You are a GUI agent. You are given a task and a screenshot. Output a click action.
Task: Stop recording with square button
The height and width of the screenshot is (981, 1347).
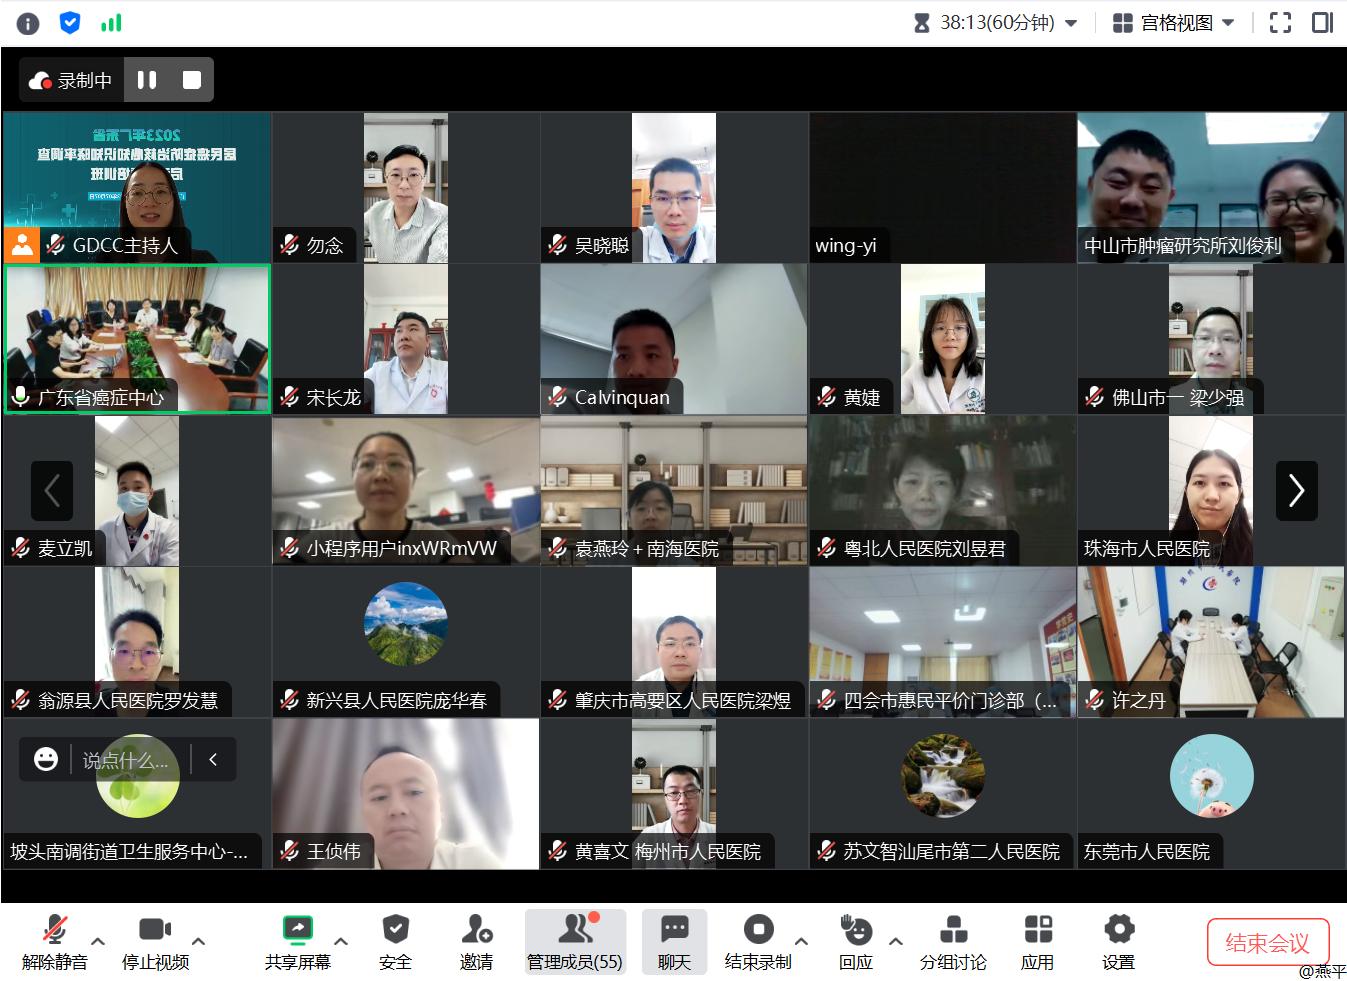tap(192, 80)
